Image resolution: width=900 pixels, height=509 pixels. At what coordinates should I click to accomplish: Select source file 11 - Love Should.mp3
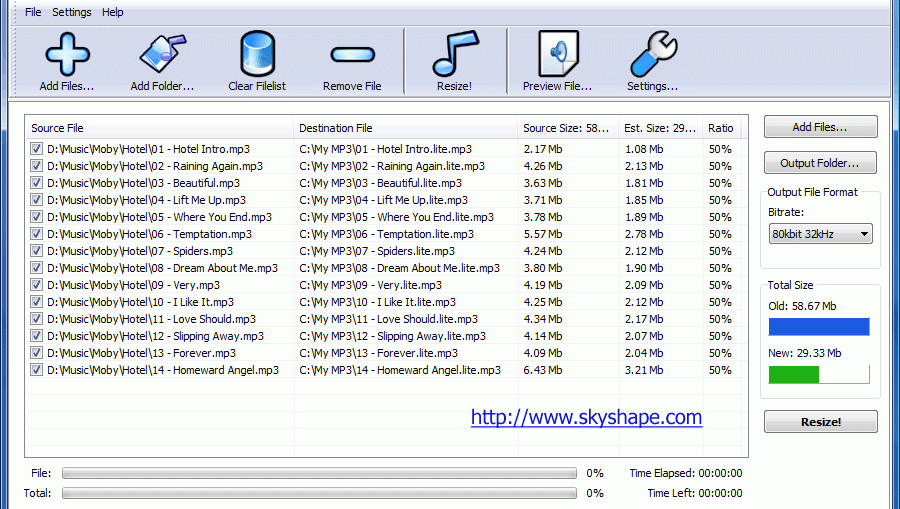click(x=152, y=319)
